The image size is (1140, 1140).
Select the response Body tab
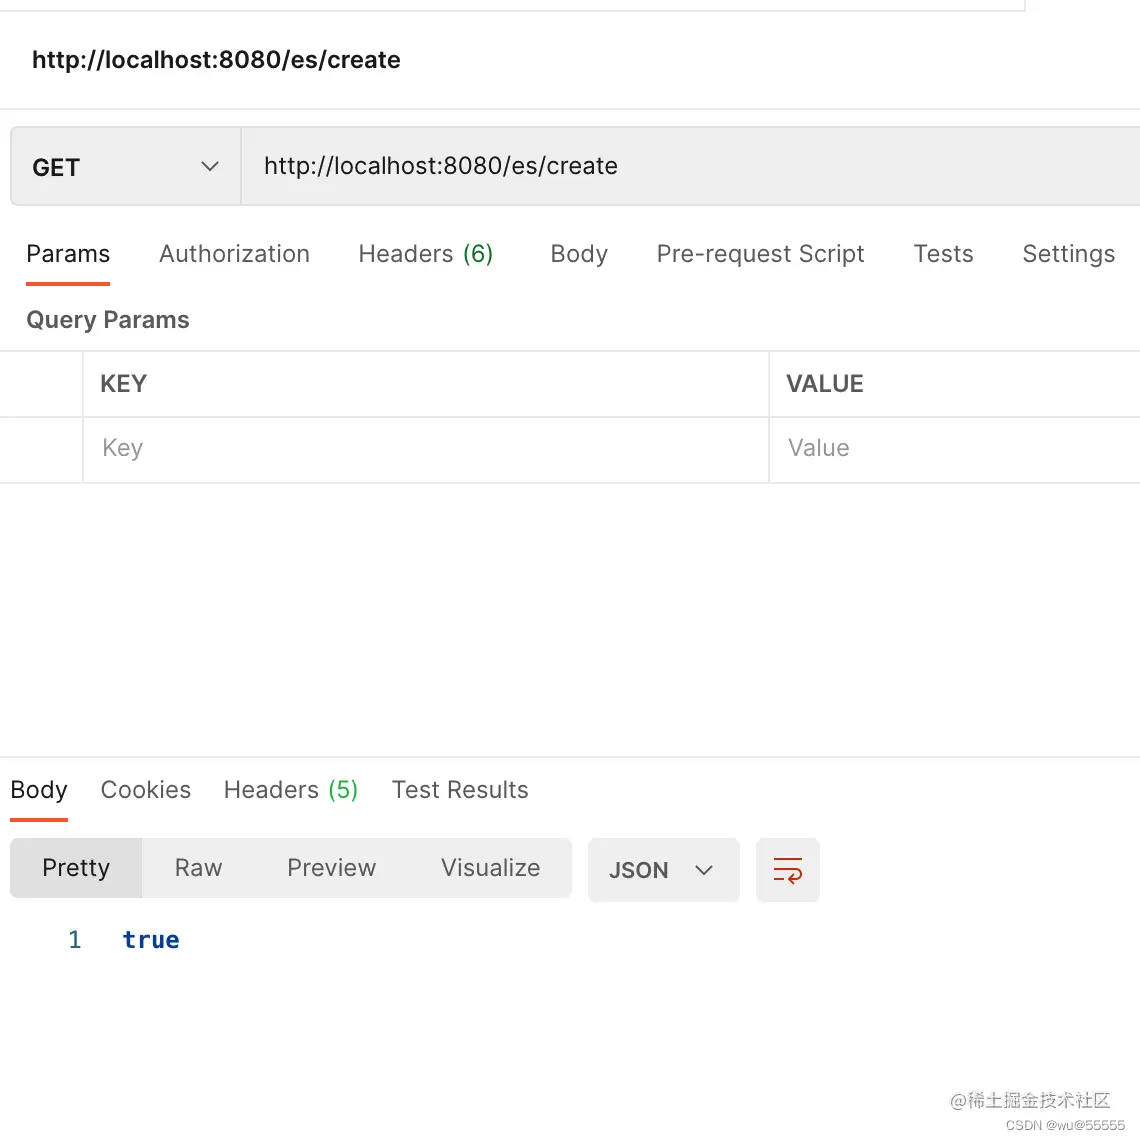(x=39, y=790)
